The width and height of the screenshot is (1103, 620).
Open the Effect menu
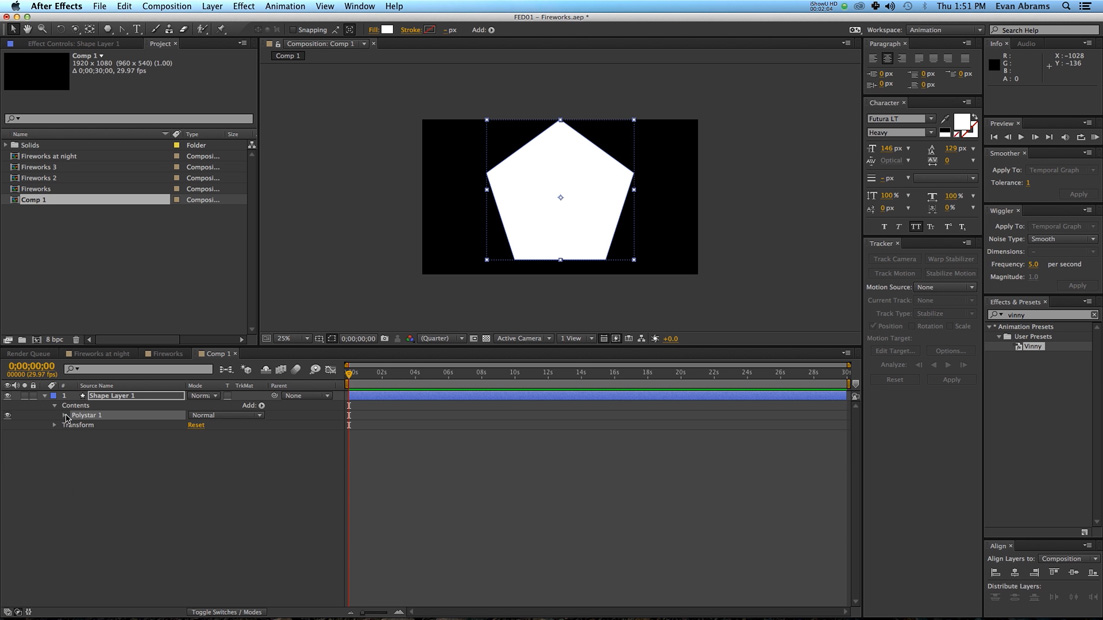click(x=243, y=6)
